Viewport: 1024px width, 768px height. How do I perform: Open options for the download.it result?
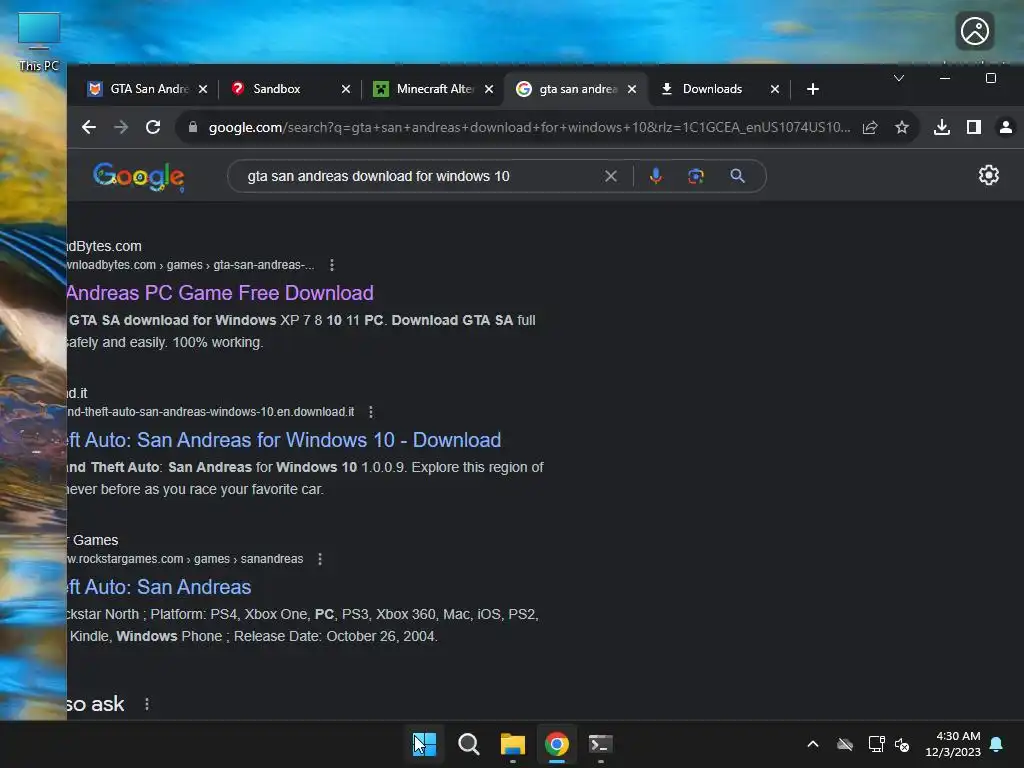coord(371,412)
